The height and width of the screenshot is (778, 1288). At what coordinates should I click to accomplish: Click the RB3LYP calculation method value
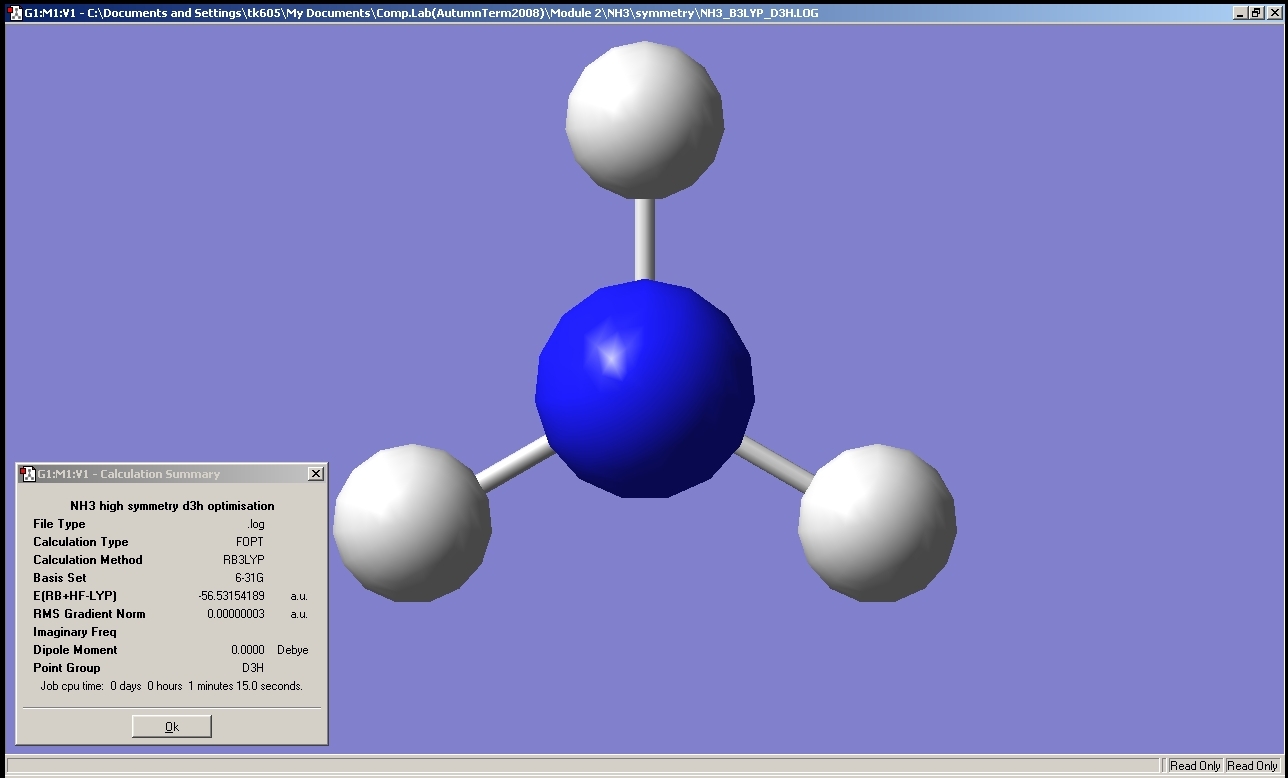[243, 560]
